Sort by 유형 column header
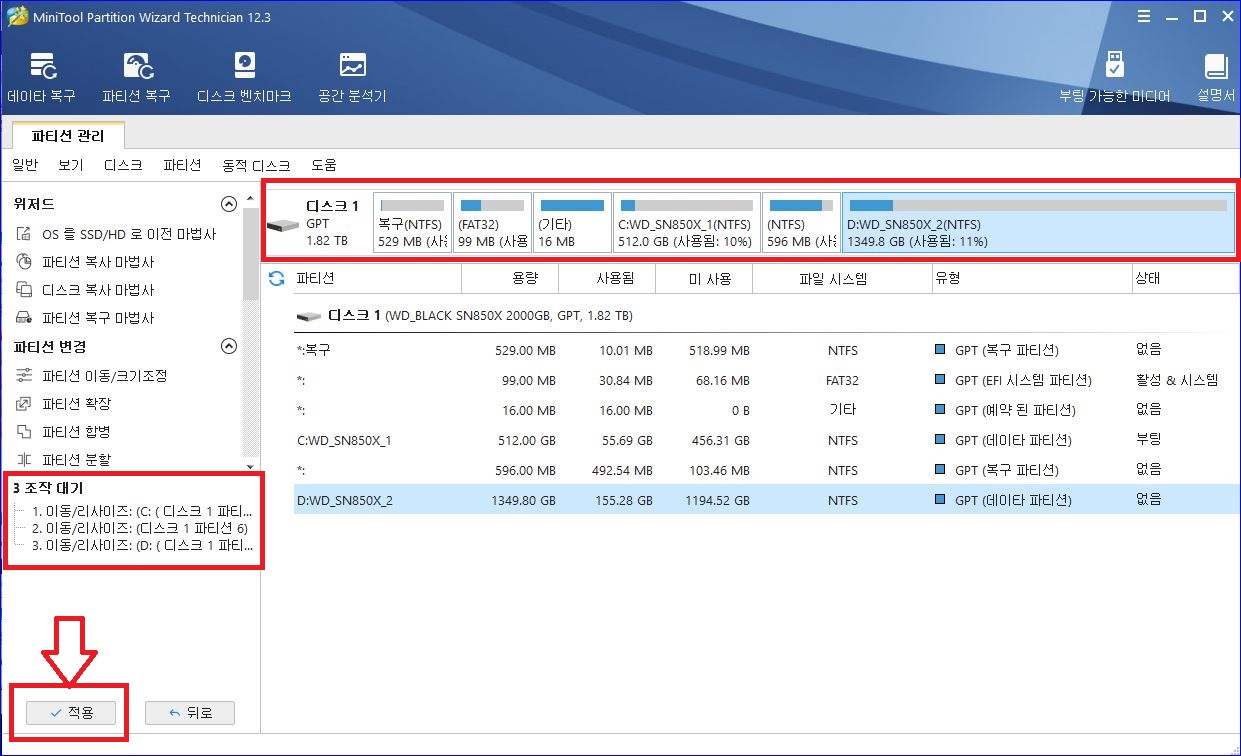This screenshot has height=756, width=1241. click(x=1031, y=279)
